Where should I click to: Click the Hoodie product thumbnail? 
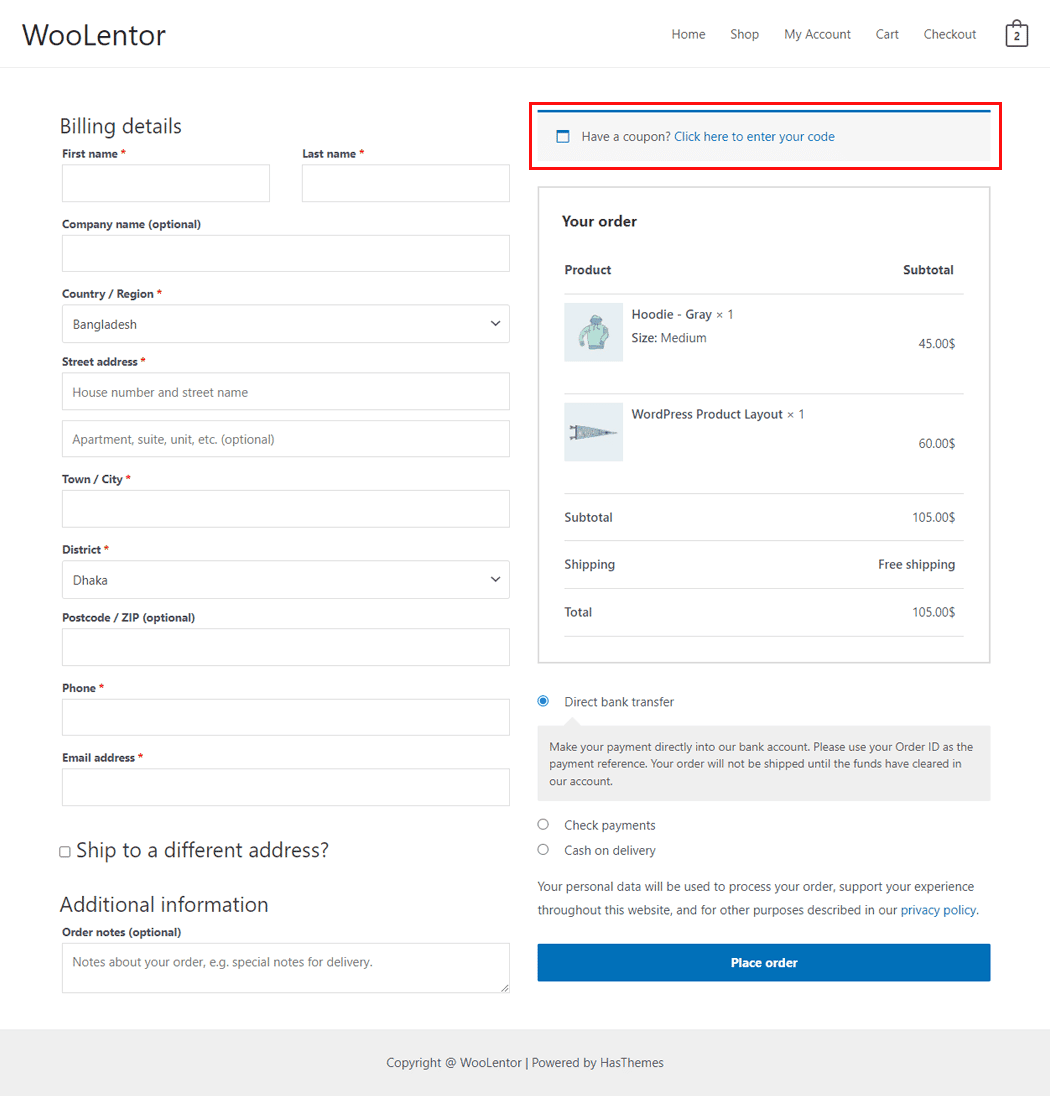593,332
